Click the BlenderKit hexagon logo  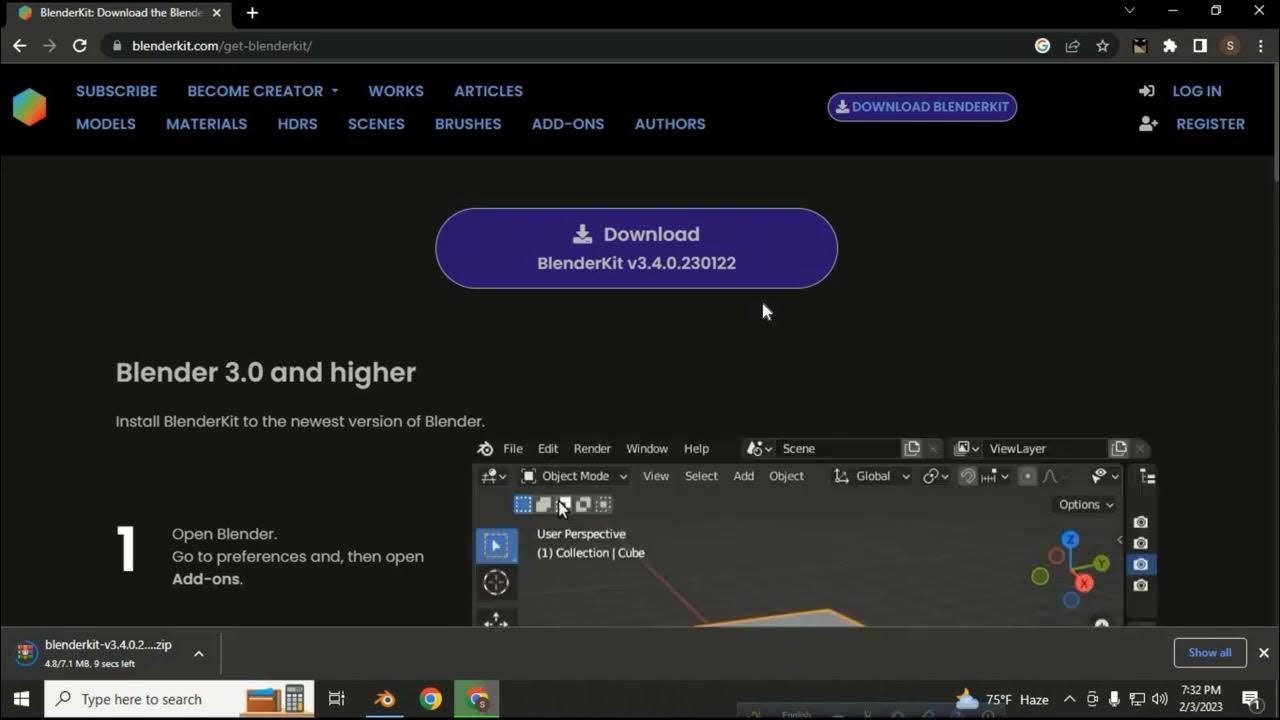[x=29, y=107]
